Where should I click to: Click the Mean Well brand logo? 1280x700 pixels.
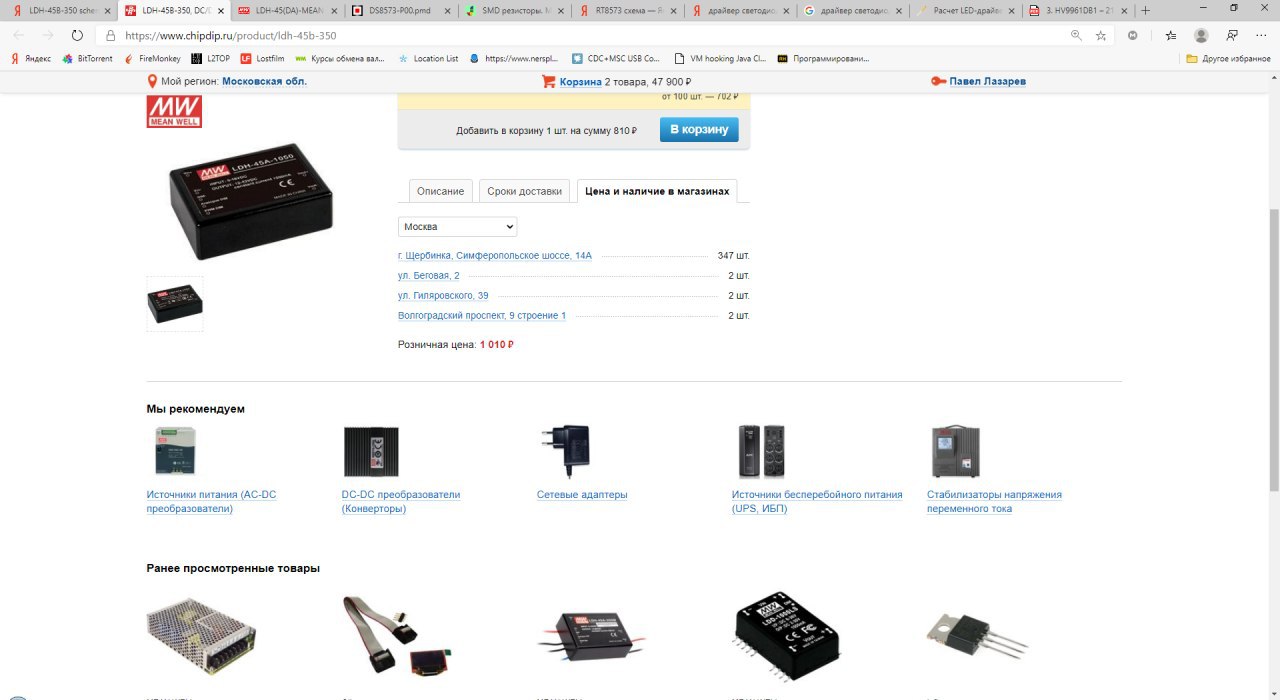(x=174, y=111)
